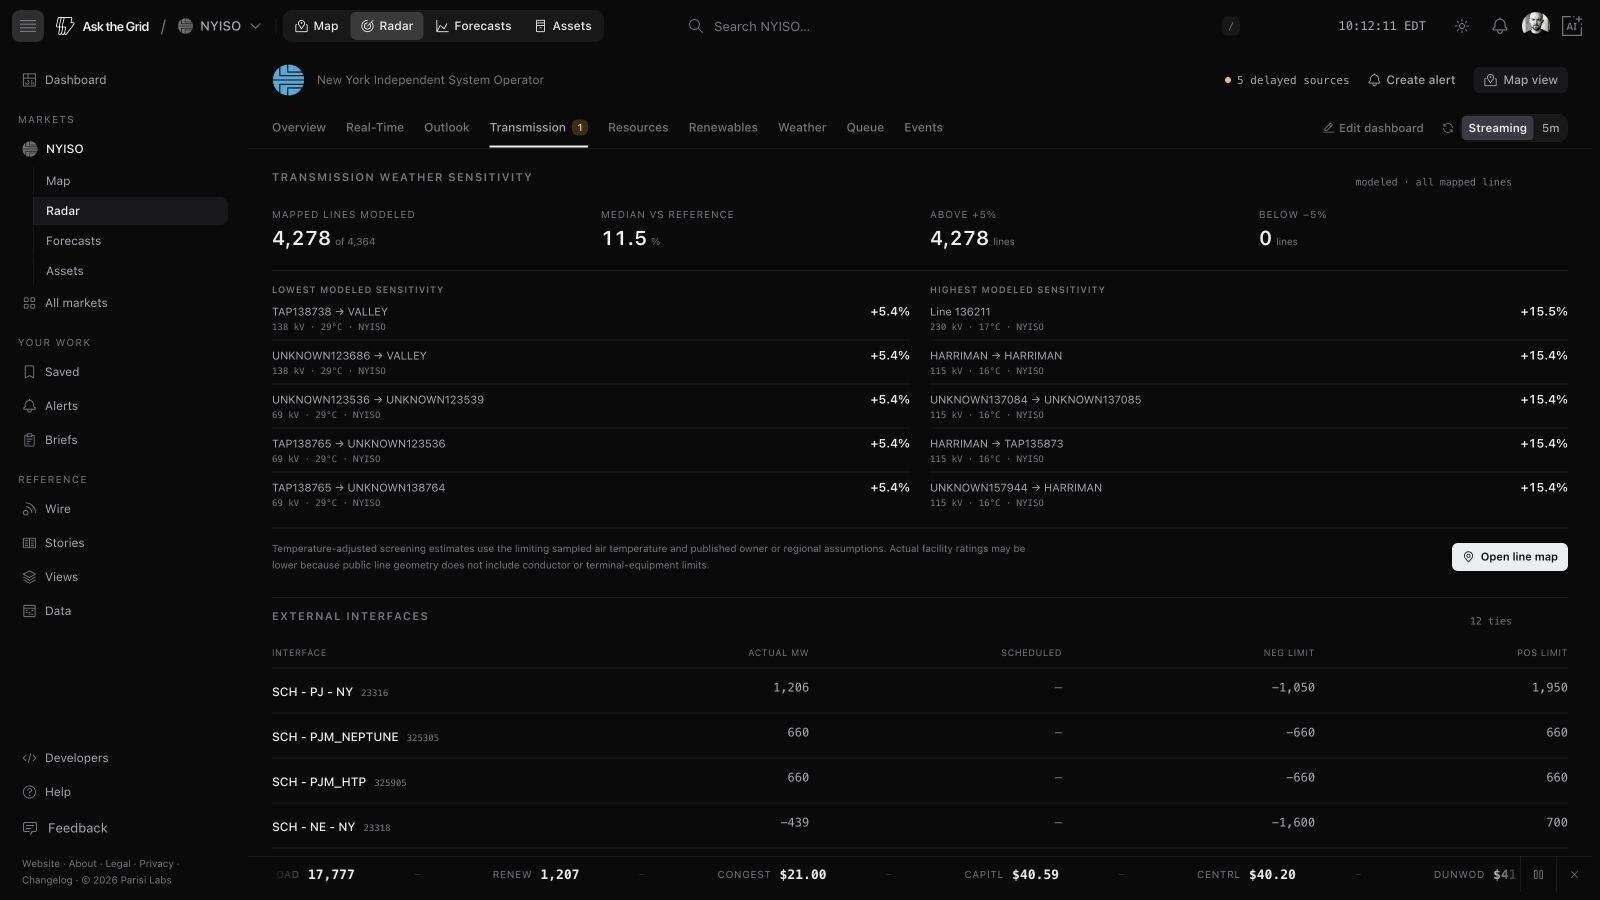Pause the bottom ticker bar
The height and width of the screenshot is (900, 1600).
point(1538,875)
